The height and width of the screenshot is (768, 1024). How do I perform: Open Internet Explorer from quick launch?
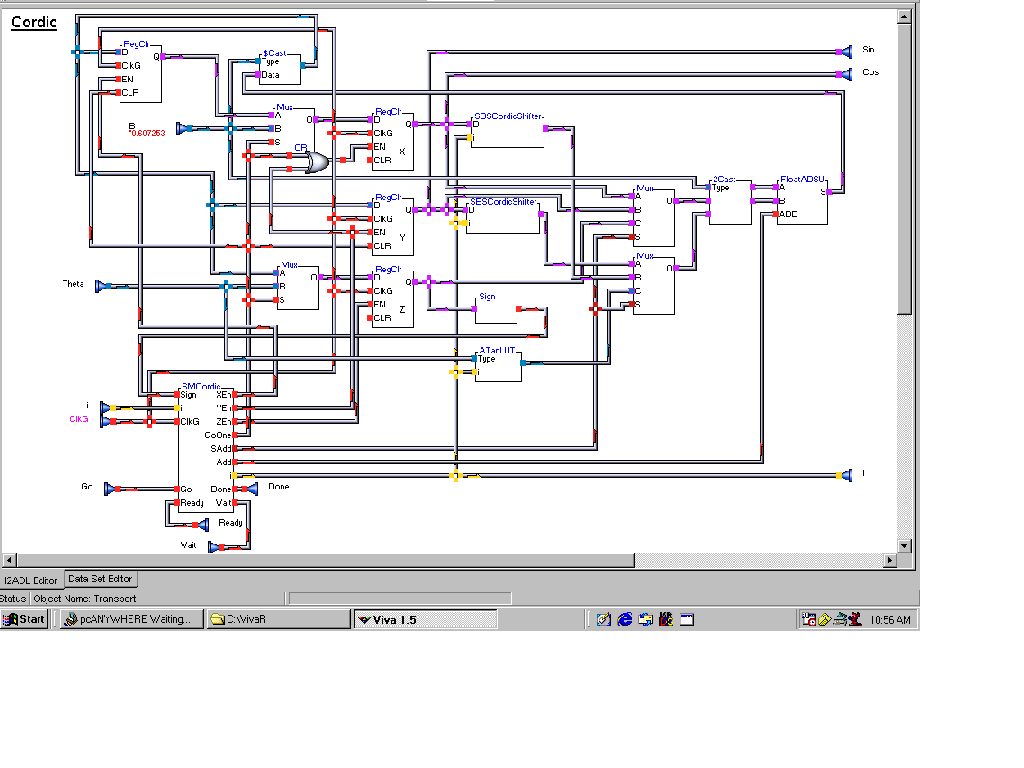click(625, 620)
